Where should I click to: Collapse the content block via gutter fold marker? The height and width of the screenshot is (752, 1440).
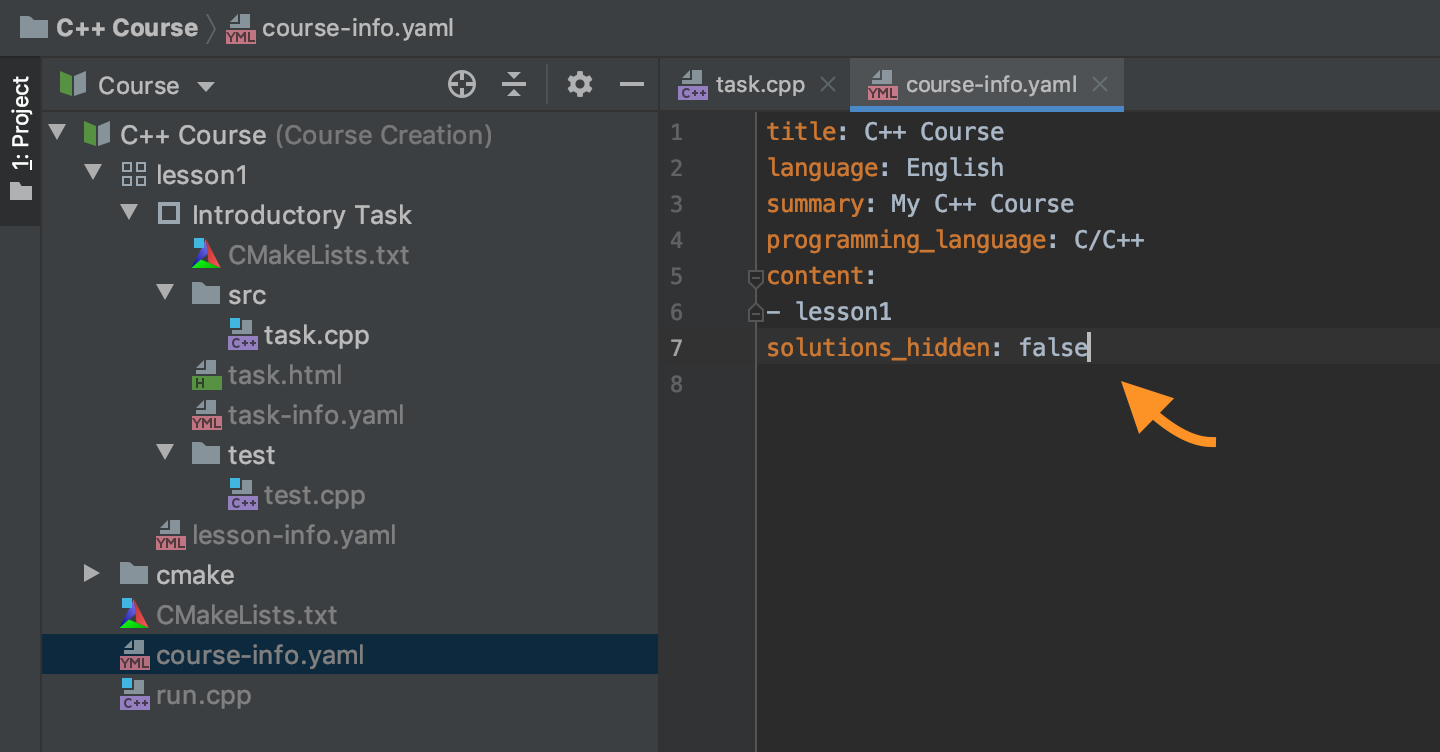tap(756, 276)
